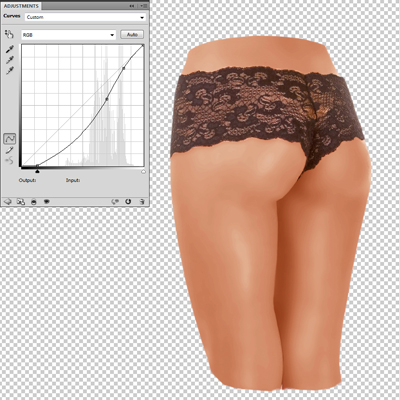Pick the white point eyedropper
The image size is (400, 400).
tap(9, 71)
